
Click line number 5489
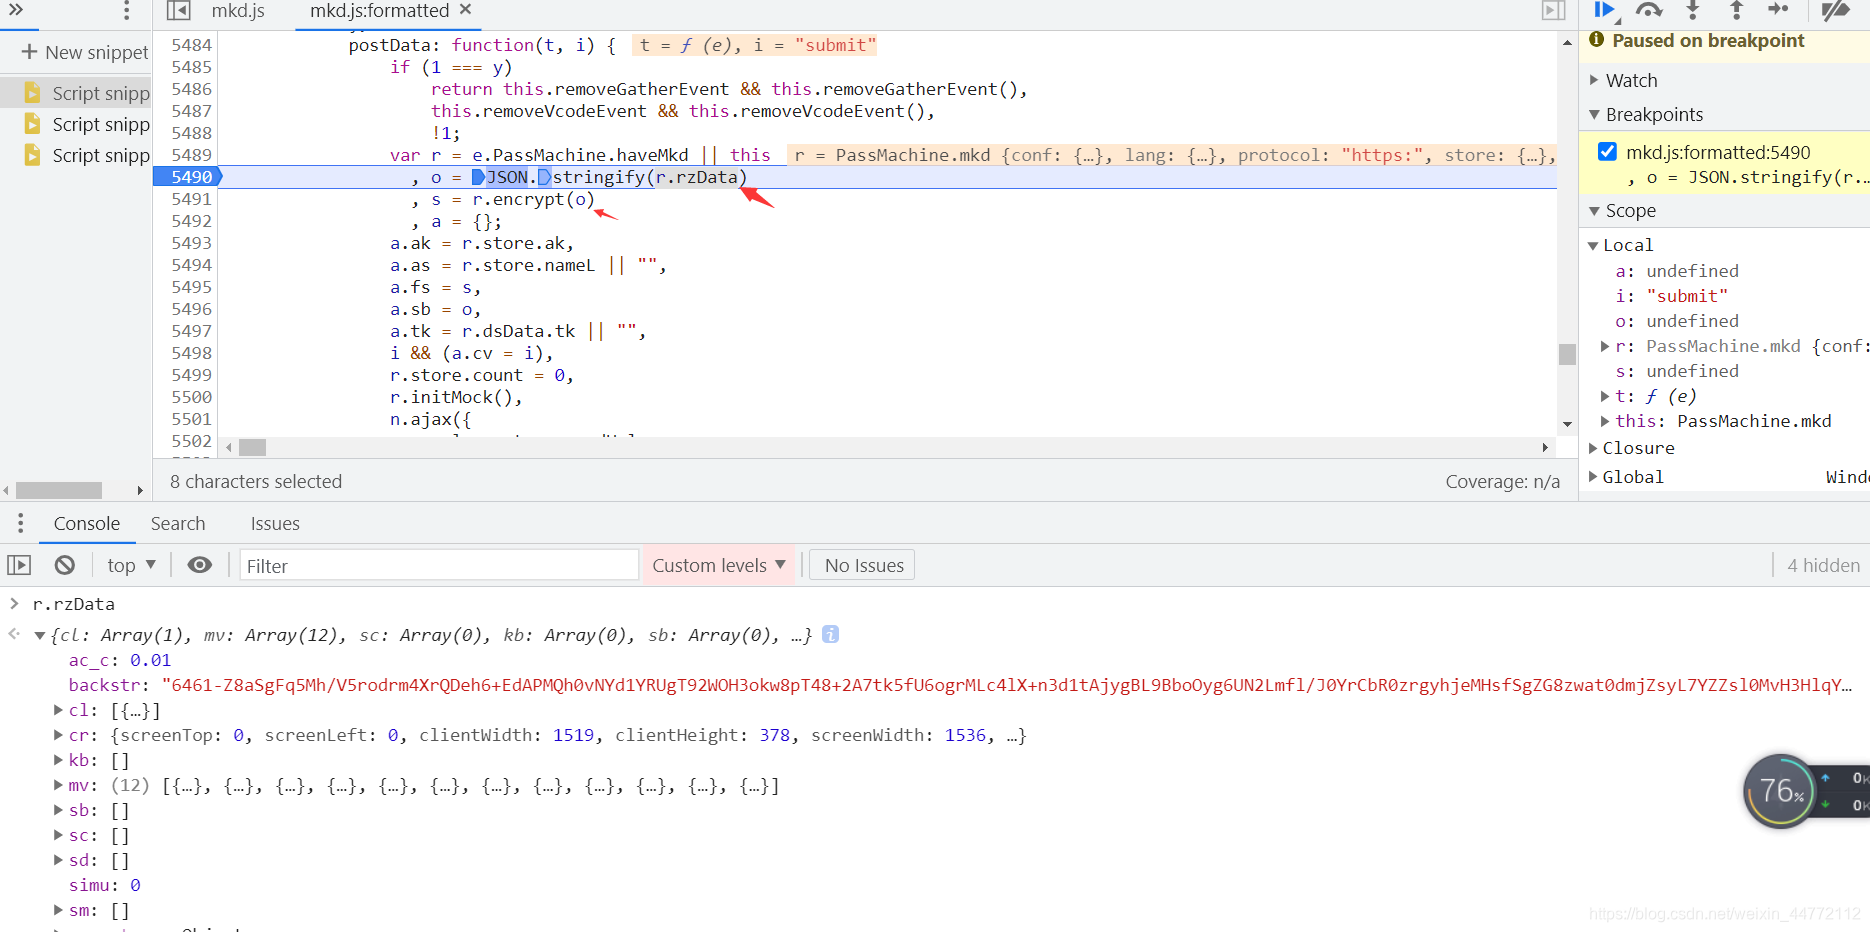click(x=191, y=155)
